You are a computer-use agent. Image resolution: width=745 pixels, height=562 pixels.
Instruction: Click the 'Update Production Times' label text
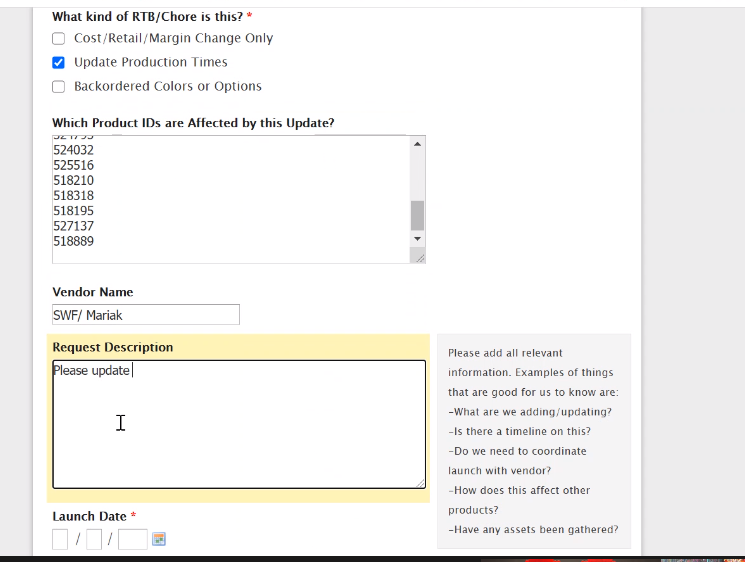click(151, 62)
